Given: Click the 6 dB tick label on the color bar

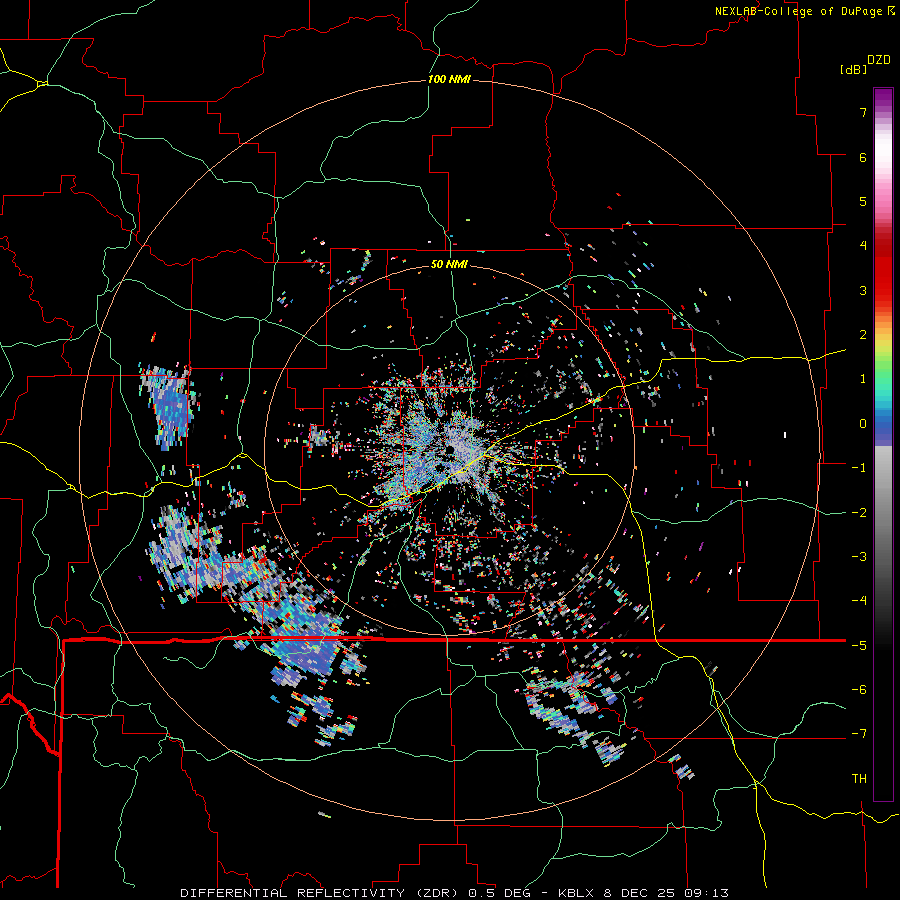Looking at the screenshot, I should tap(863, 157).
